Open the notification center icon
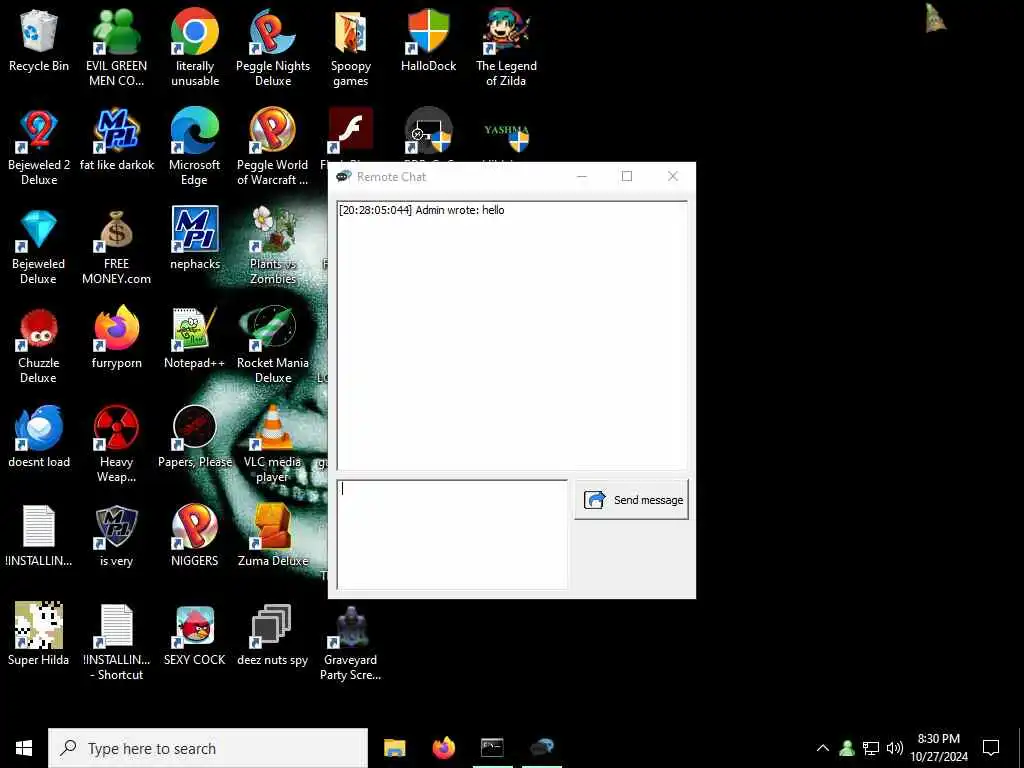 click(991, 748)
